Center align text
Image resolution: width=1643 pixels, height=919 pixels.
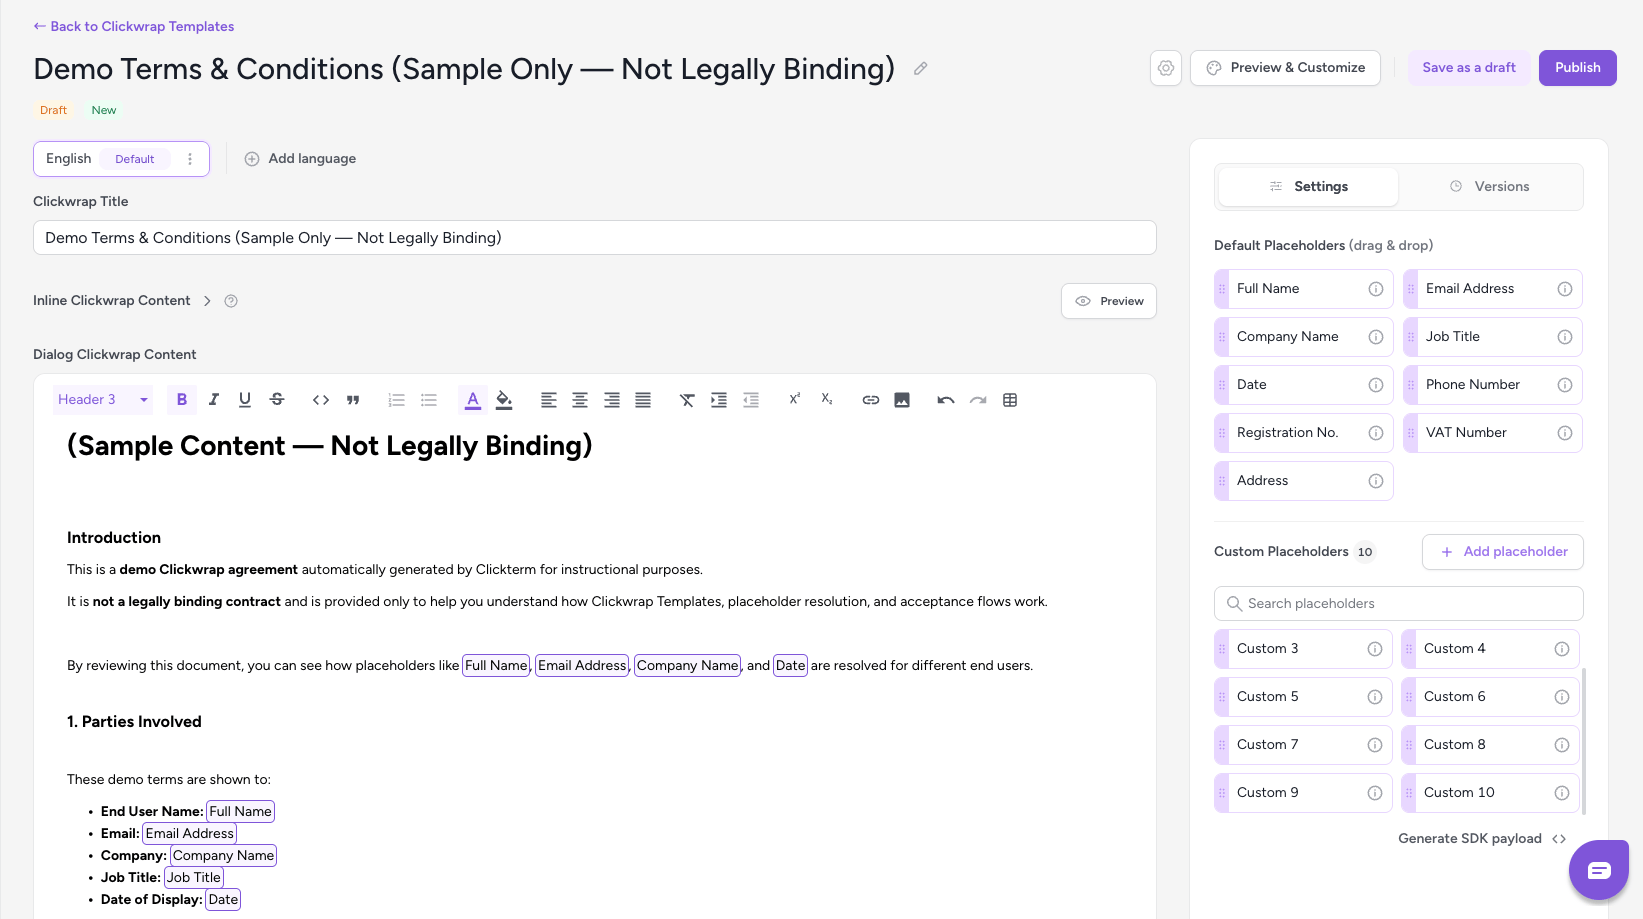580,400
